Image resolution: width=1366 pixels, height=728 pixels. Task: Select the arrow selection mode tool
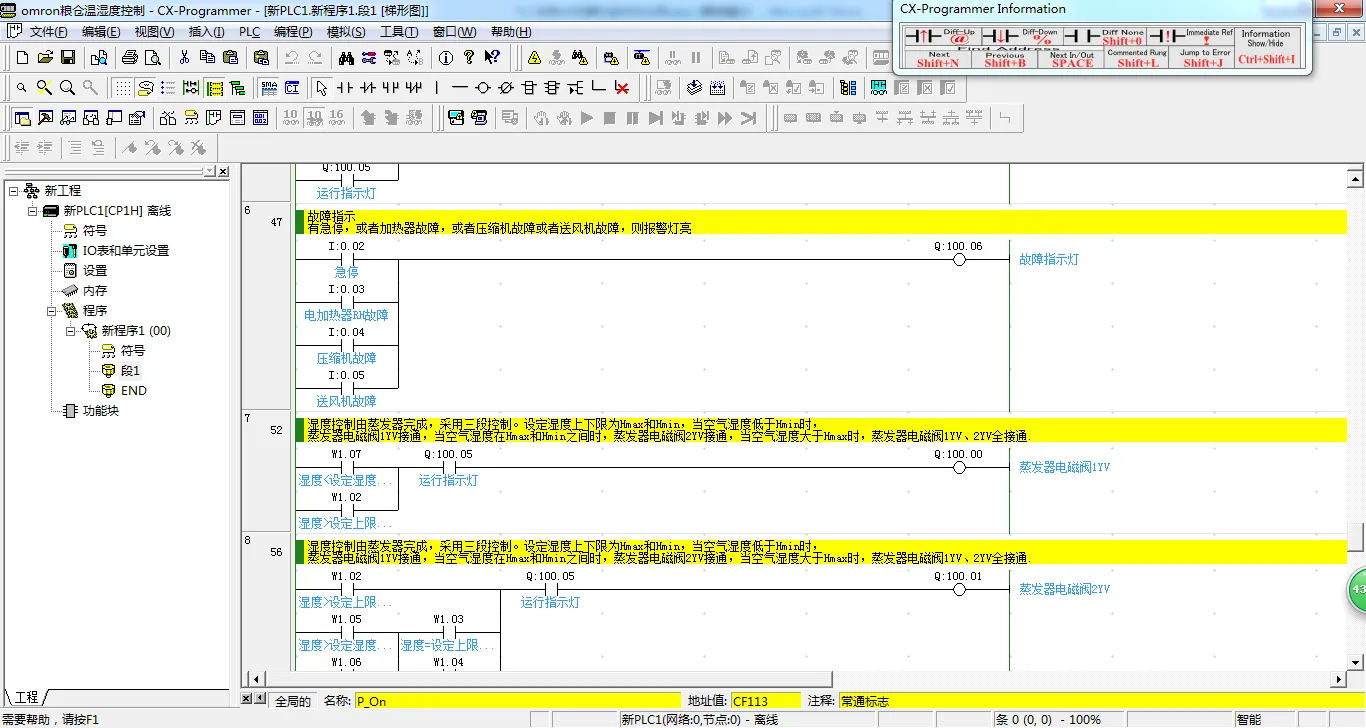[321, 88]
